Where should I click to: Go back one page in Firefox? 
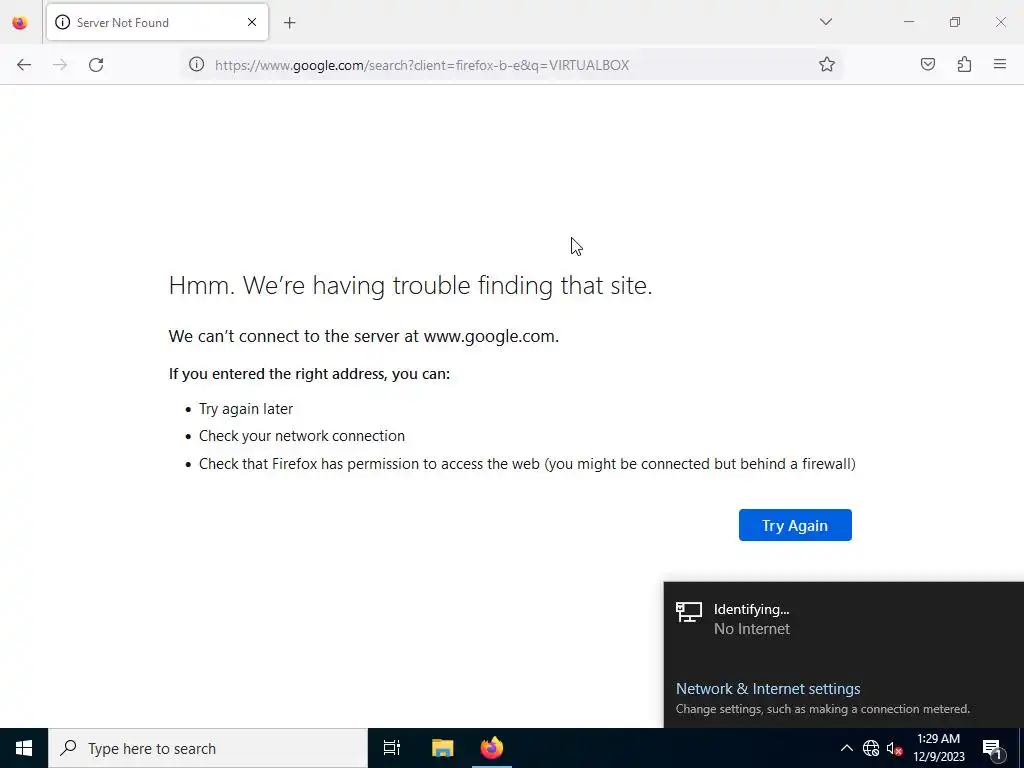[24, 65]
